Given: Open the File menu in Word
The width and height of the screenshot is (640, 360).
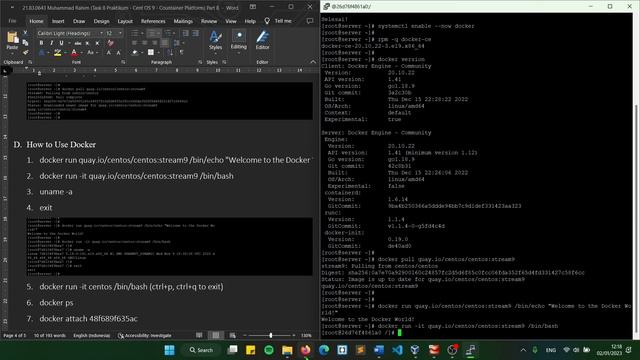Looking at the screenshot, I should point(12,21).
